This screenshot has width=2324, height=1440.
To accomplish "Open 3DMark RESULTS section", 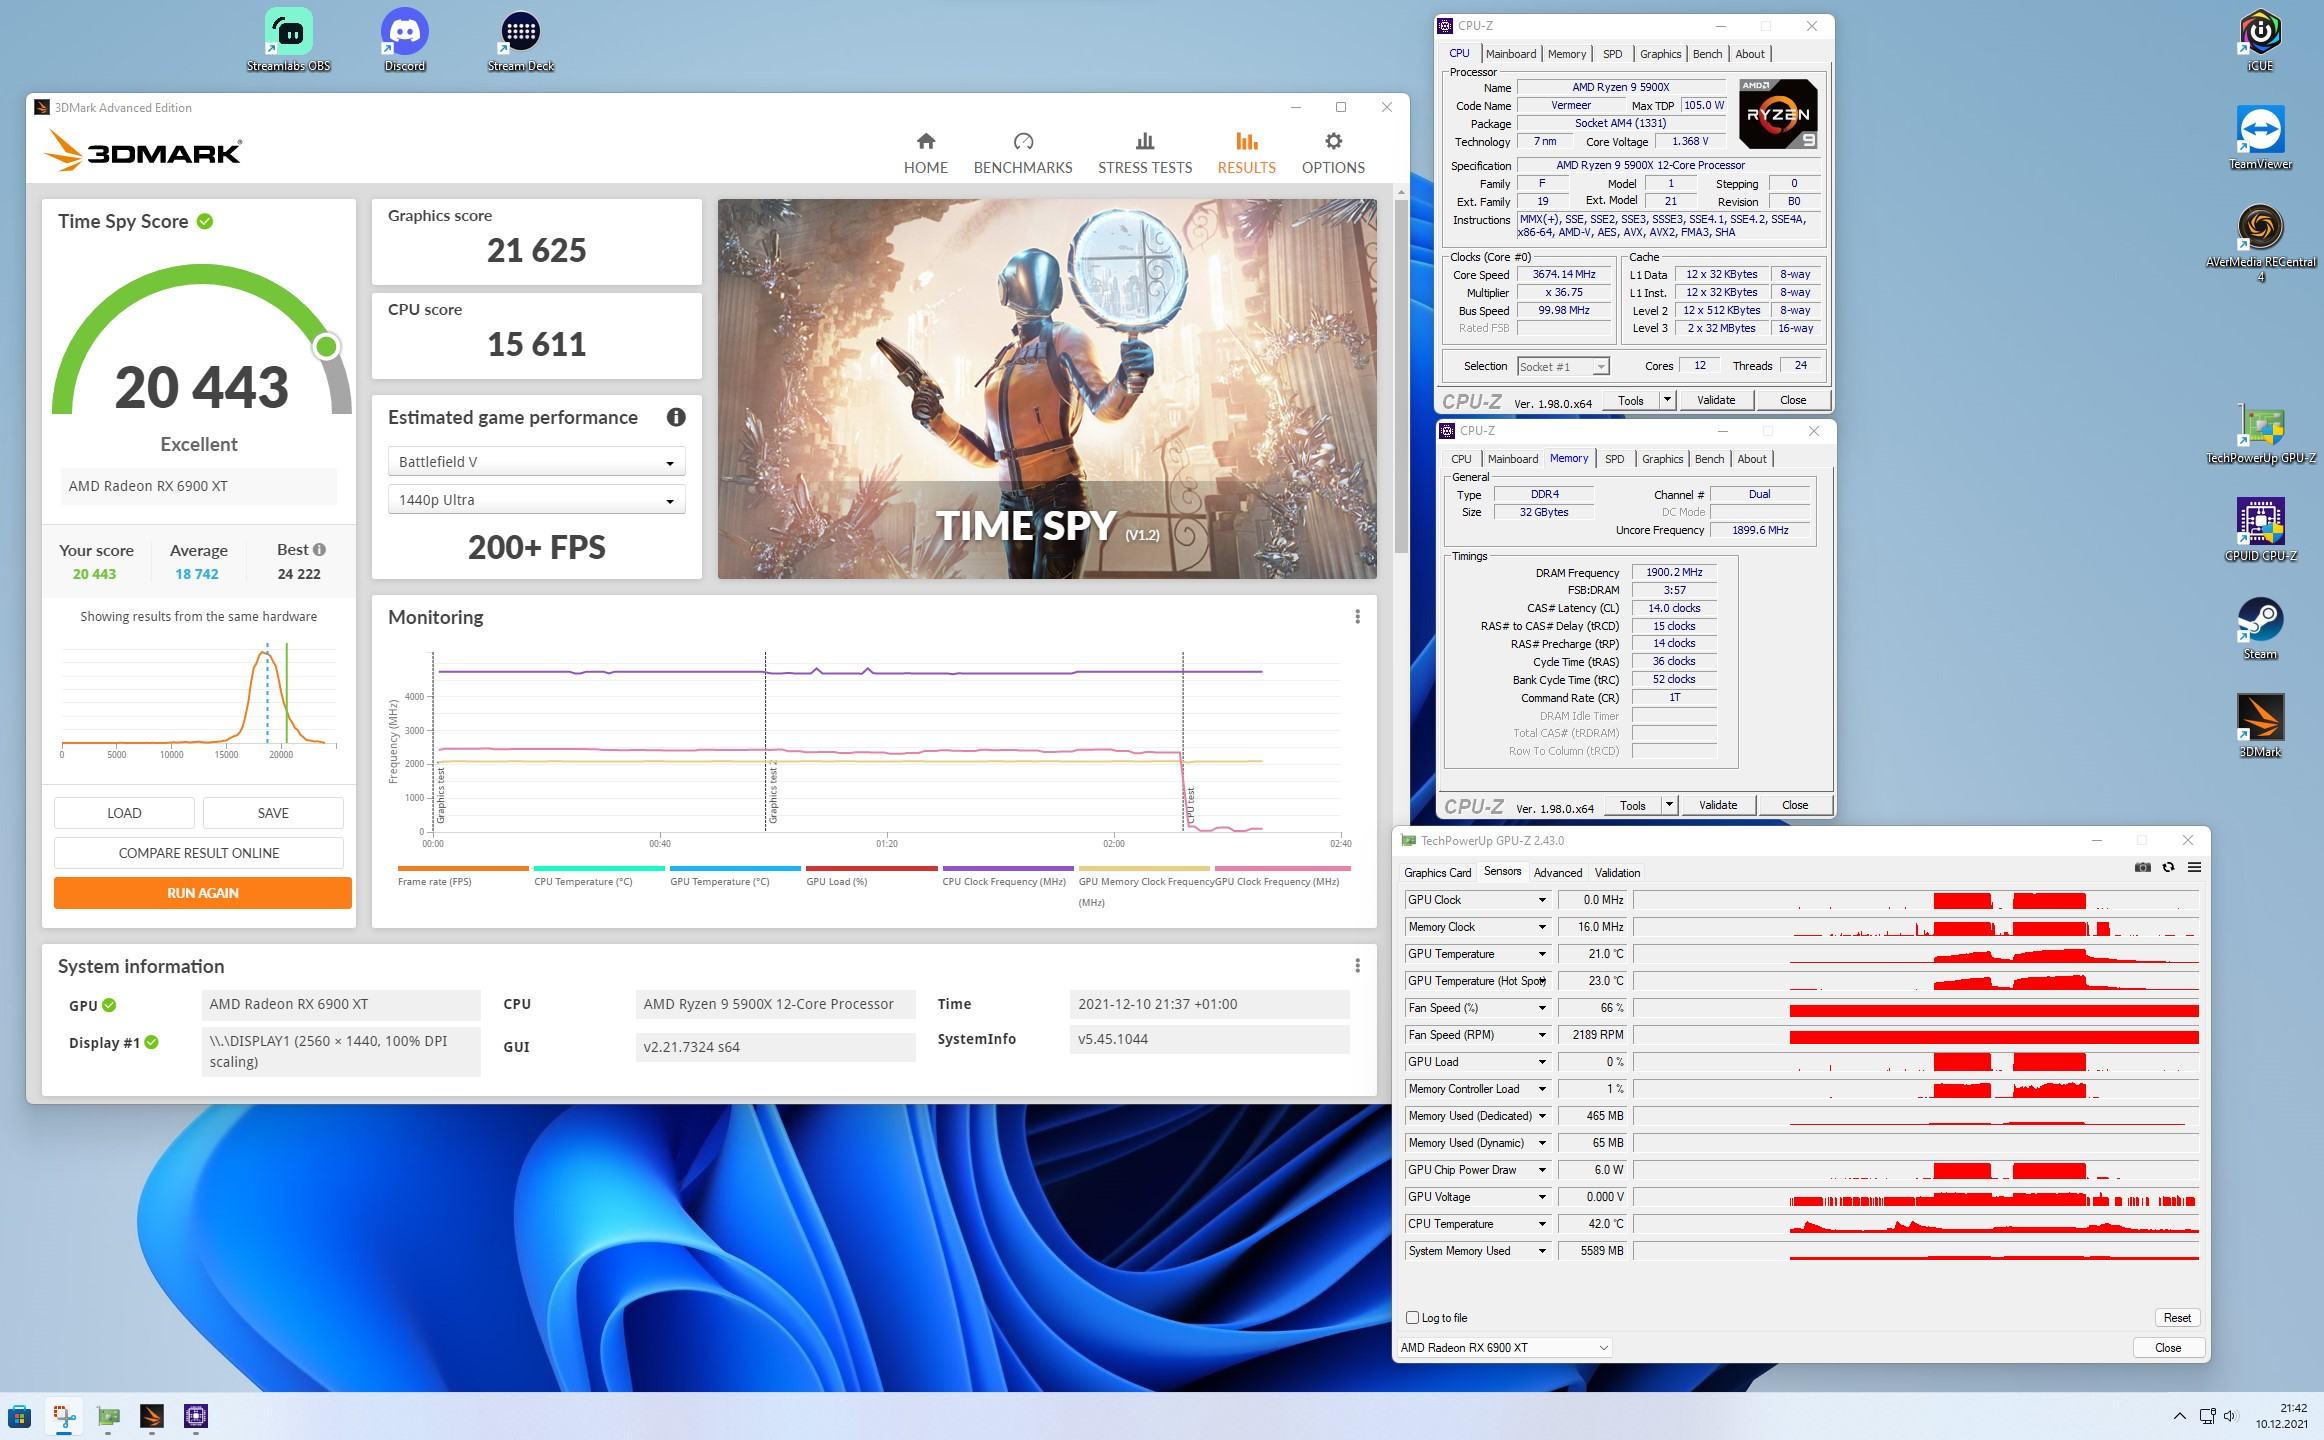I will (1246, 153).
